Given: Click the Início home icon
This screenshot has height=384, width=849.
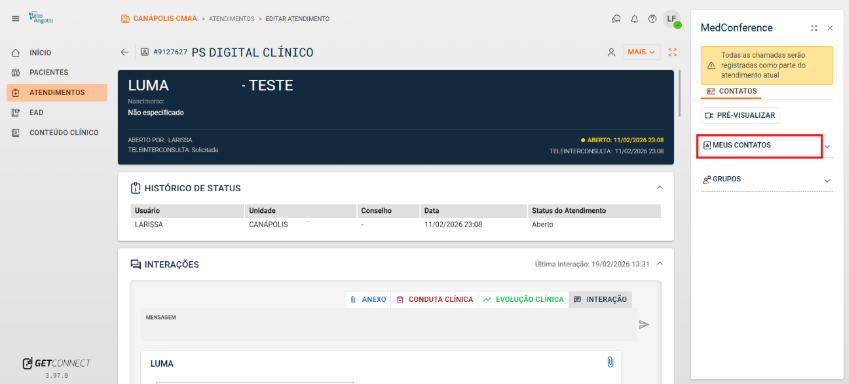Looking at the screenshot, I should tap(16, 53).
